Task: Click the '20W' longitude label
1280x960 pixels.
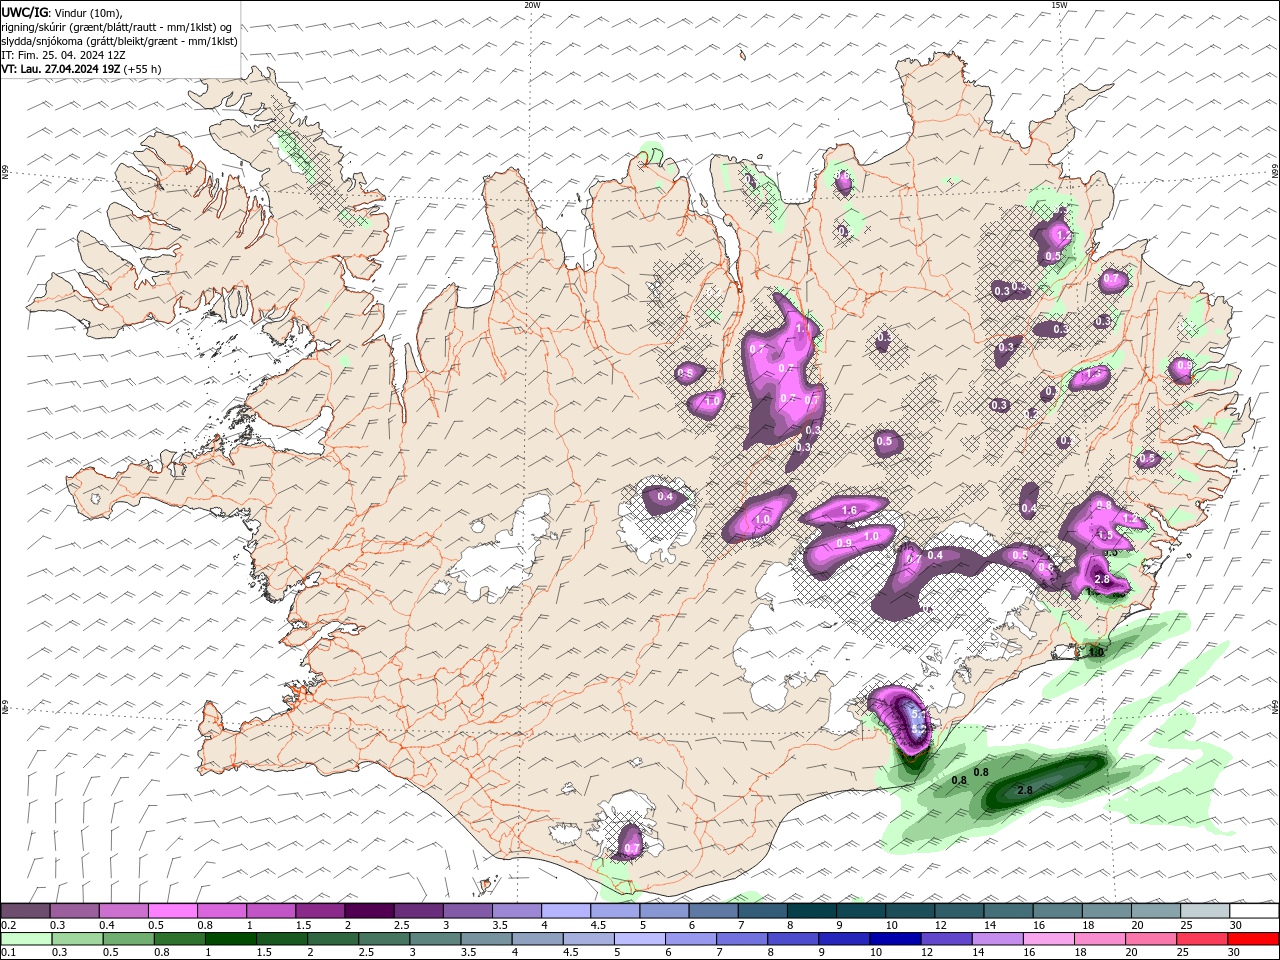Action: tap(532, 5)
